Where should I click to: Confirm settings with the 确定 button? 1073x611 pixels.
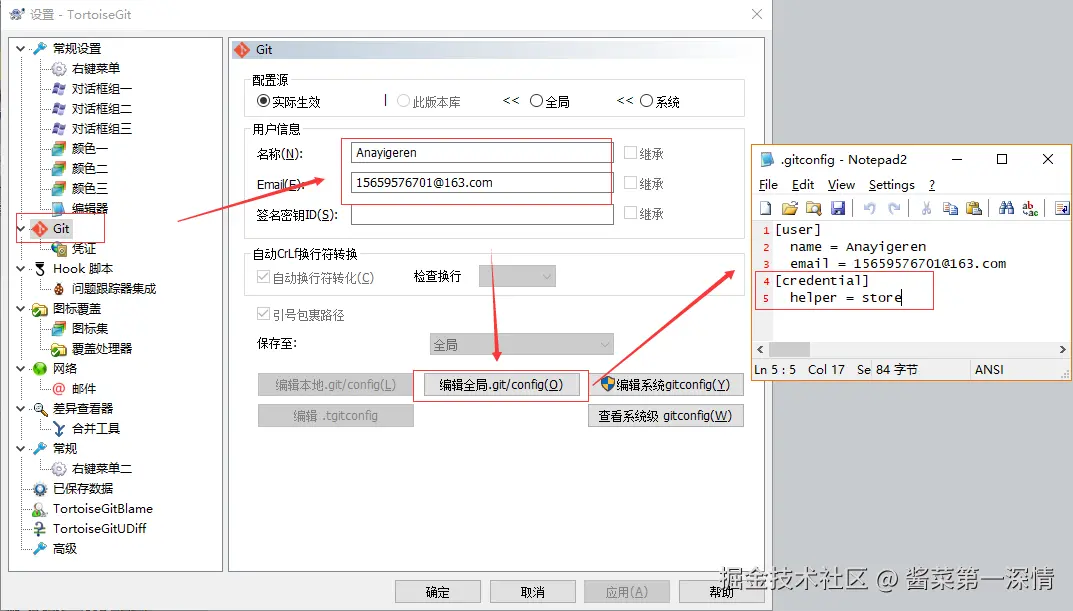pyautogui.click(x=438, y=592)
